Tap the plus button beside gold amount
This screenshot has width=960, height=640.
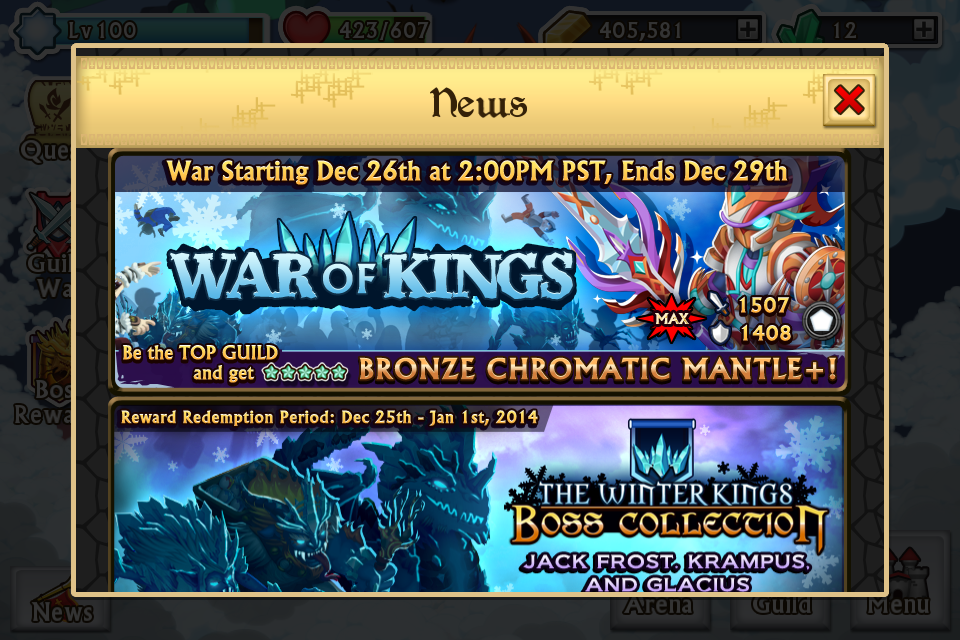pos(748,29)
